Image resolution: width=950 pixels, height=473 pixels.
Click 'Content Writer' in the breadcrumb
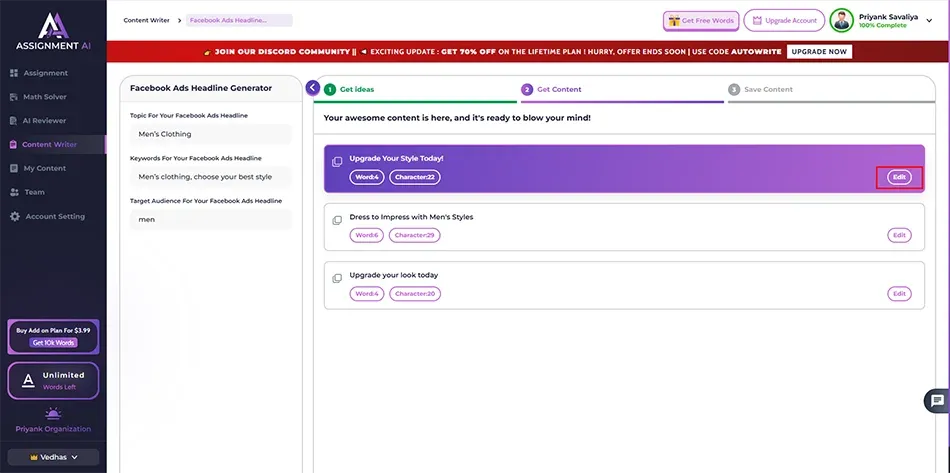(x=146, y=20)
